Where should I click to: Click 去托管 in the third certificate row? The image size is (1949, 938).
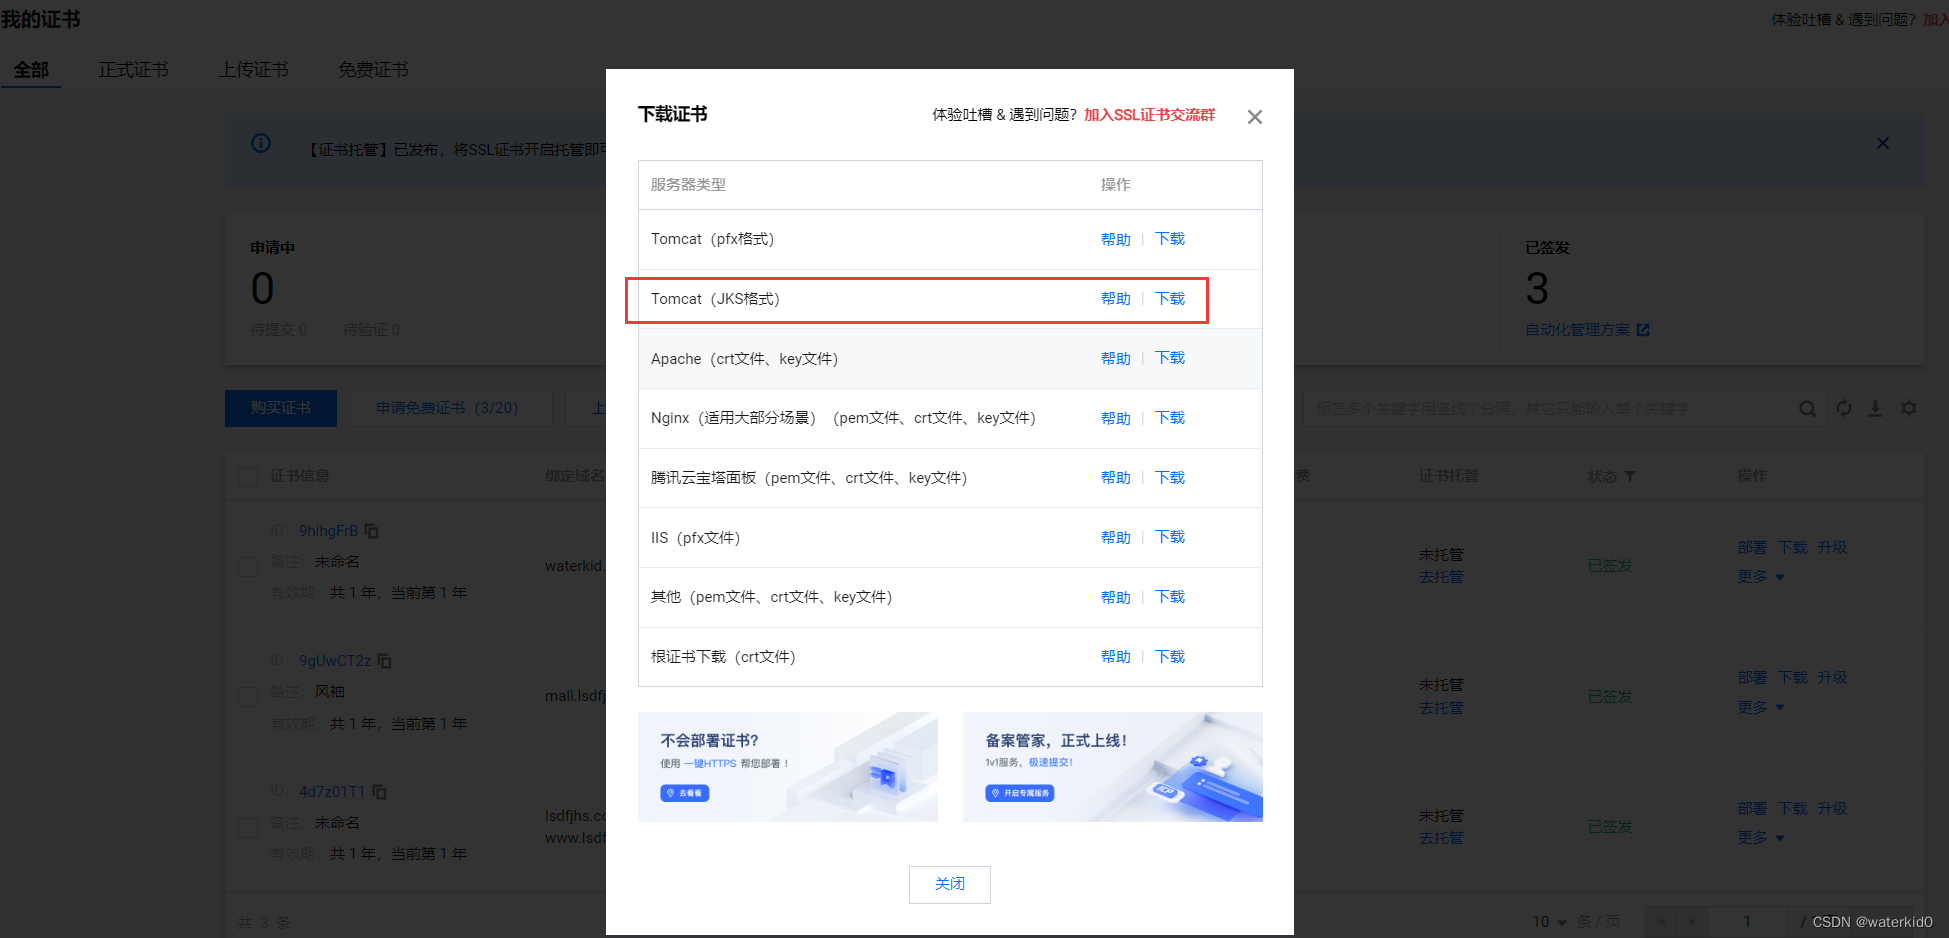pyautogui.click(x=1441, y=838)
